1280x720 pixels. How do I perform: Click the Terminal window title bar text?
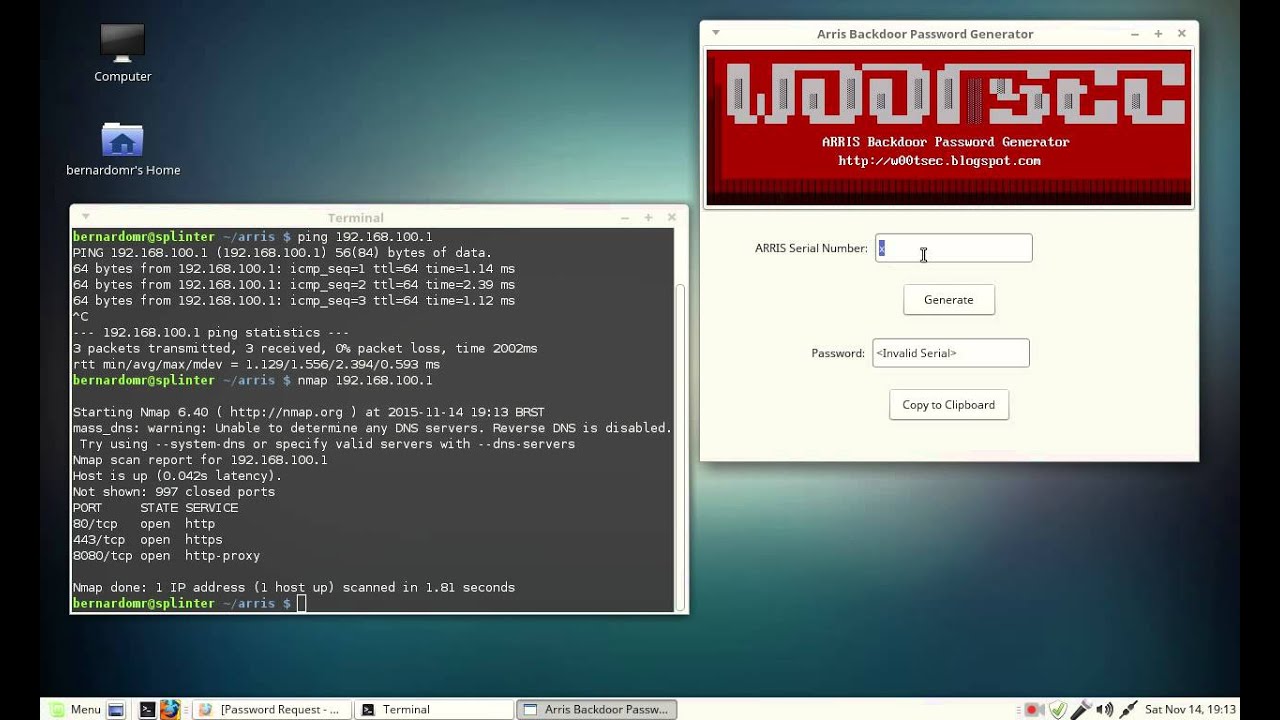pyautogui.click(x=355, y=217)
